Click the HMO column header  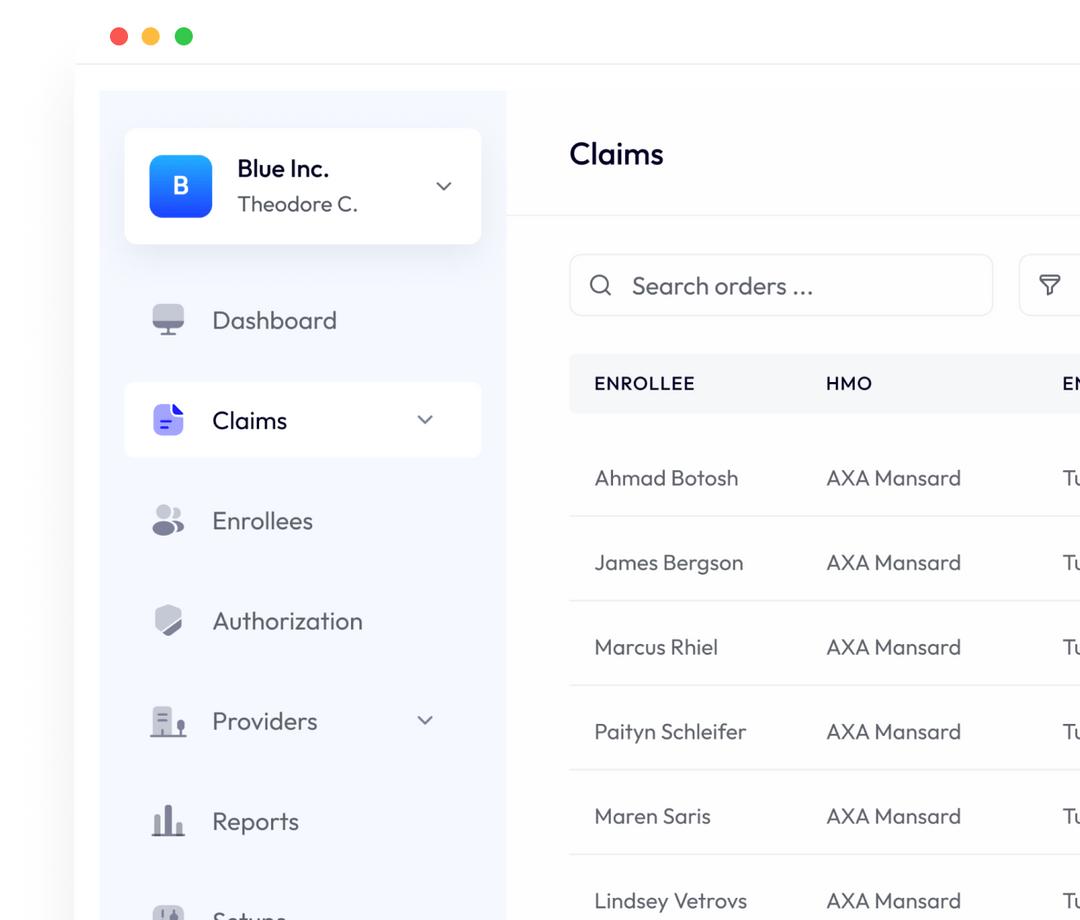848,383
